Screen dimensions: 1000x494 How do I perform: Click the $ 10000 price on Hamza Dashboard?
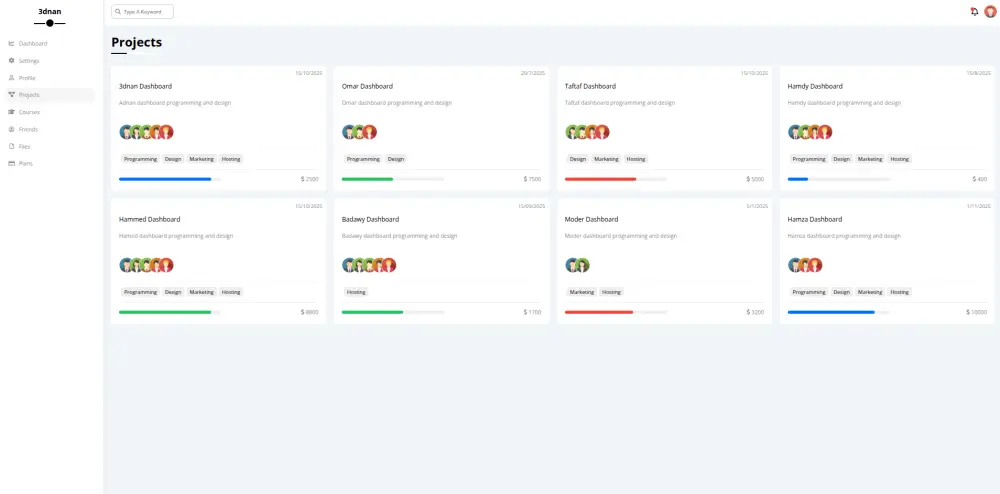[976, 312]
